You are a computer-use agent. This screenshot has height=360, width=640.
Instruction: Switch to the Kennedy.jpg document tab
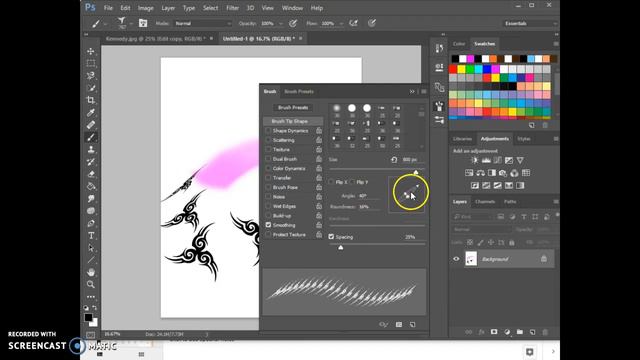pyautogui.click(x=155, y=38)
